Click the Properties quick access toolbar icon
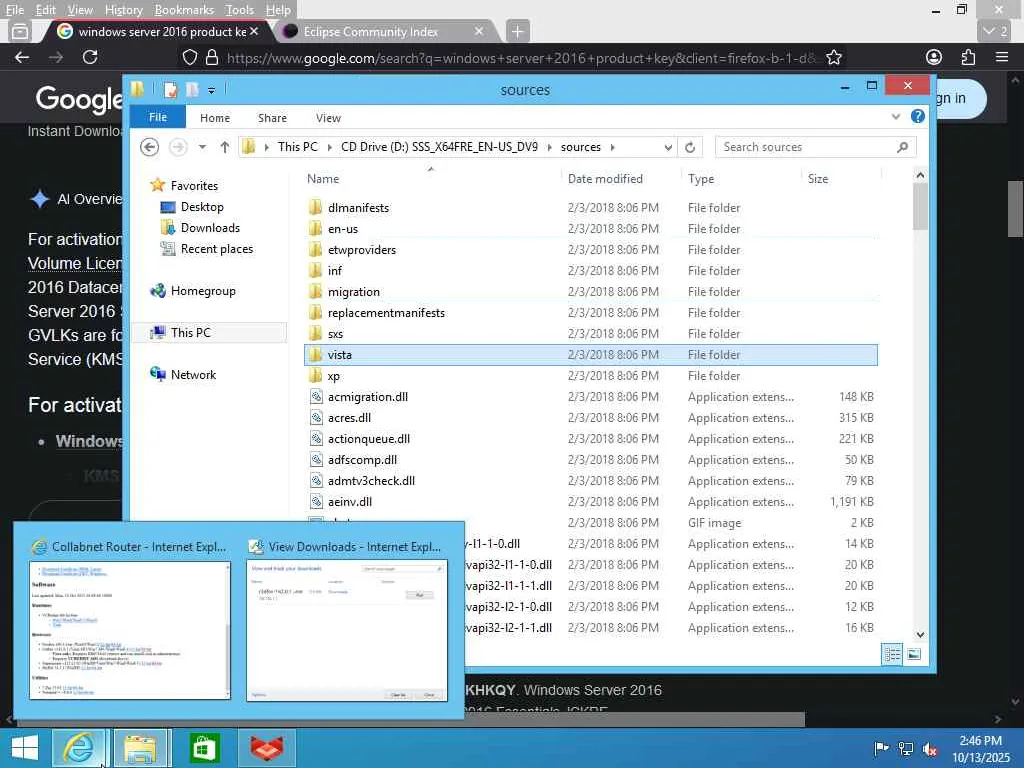The width and height of the screenshot is (1024, 768). [x=170, y=89]
